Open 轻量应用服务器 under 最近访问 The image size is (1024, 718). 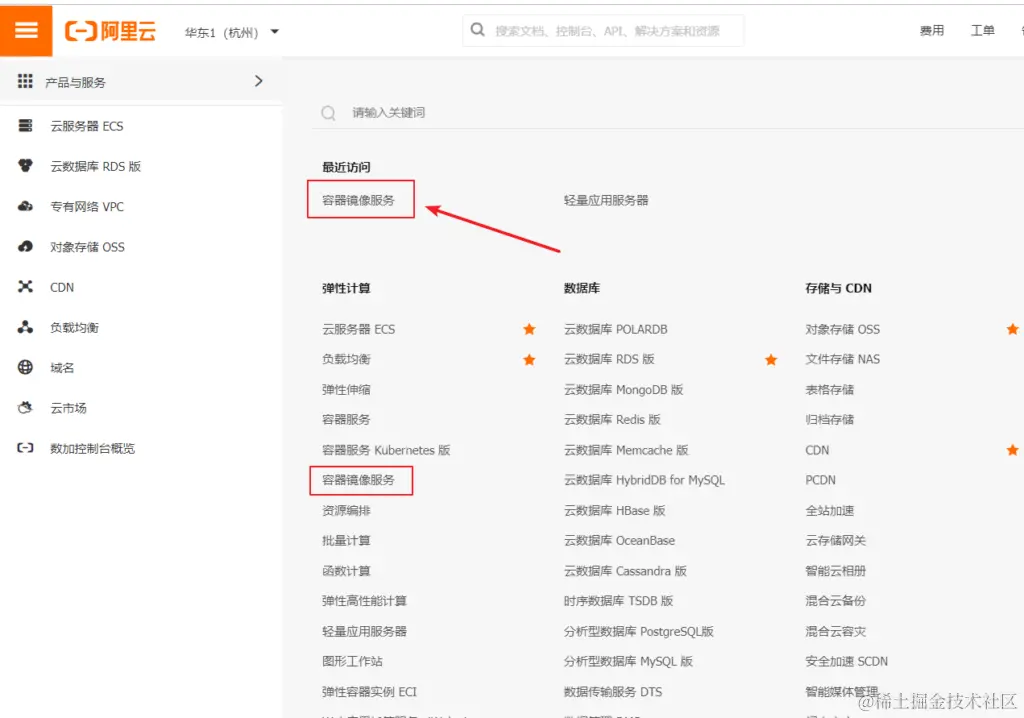tap(606, 200)
